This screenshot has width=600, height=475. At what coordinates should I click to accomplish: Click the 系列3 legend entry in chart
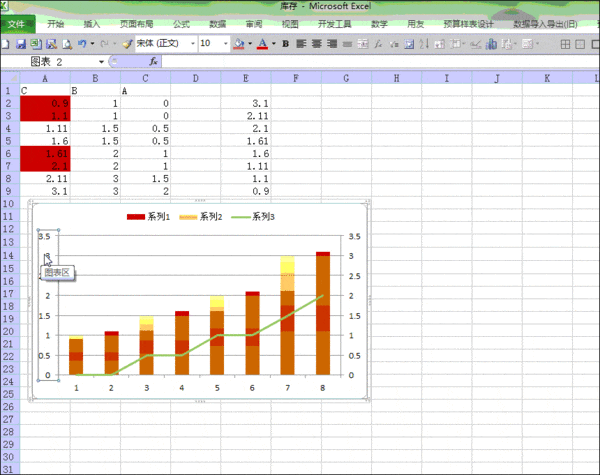click(261, 216)
